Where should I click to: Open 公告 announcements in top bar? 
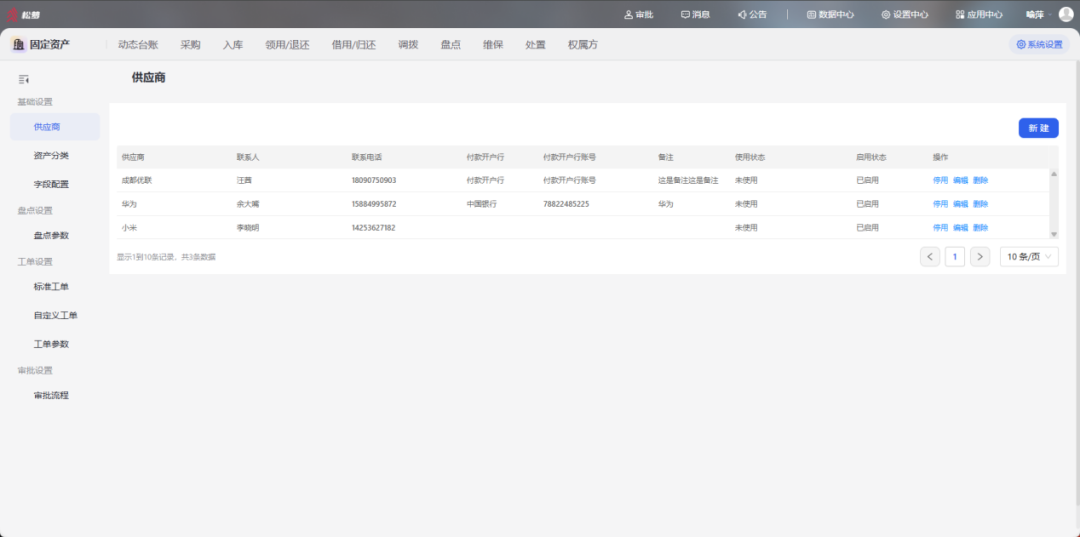752,15
